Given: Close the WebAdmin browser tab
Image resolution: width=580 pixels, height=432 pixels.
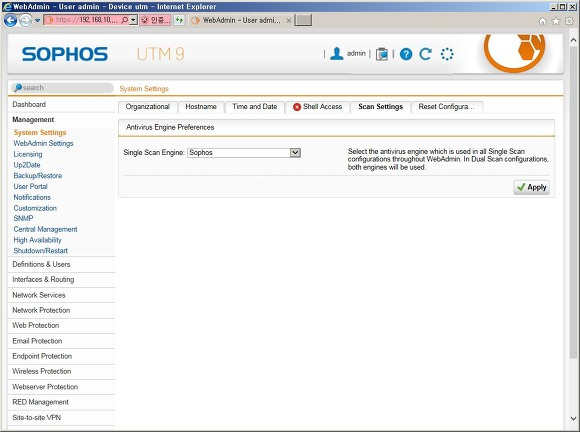Looking at the screenshot, I should coord(289,20).
